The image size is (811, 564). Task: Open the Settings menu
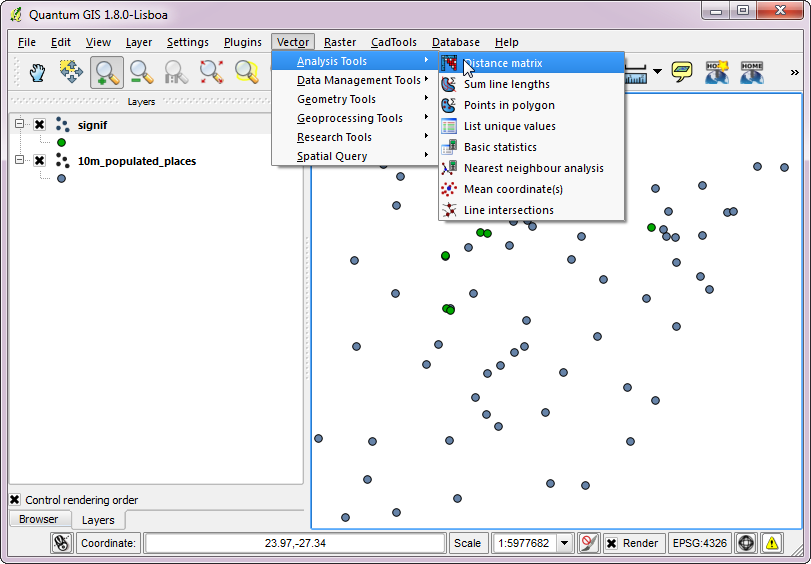187,42
